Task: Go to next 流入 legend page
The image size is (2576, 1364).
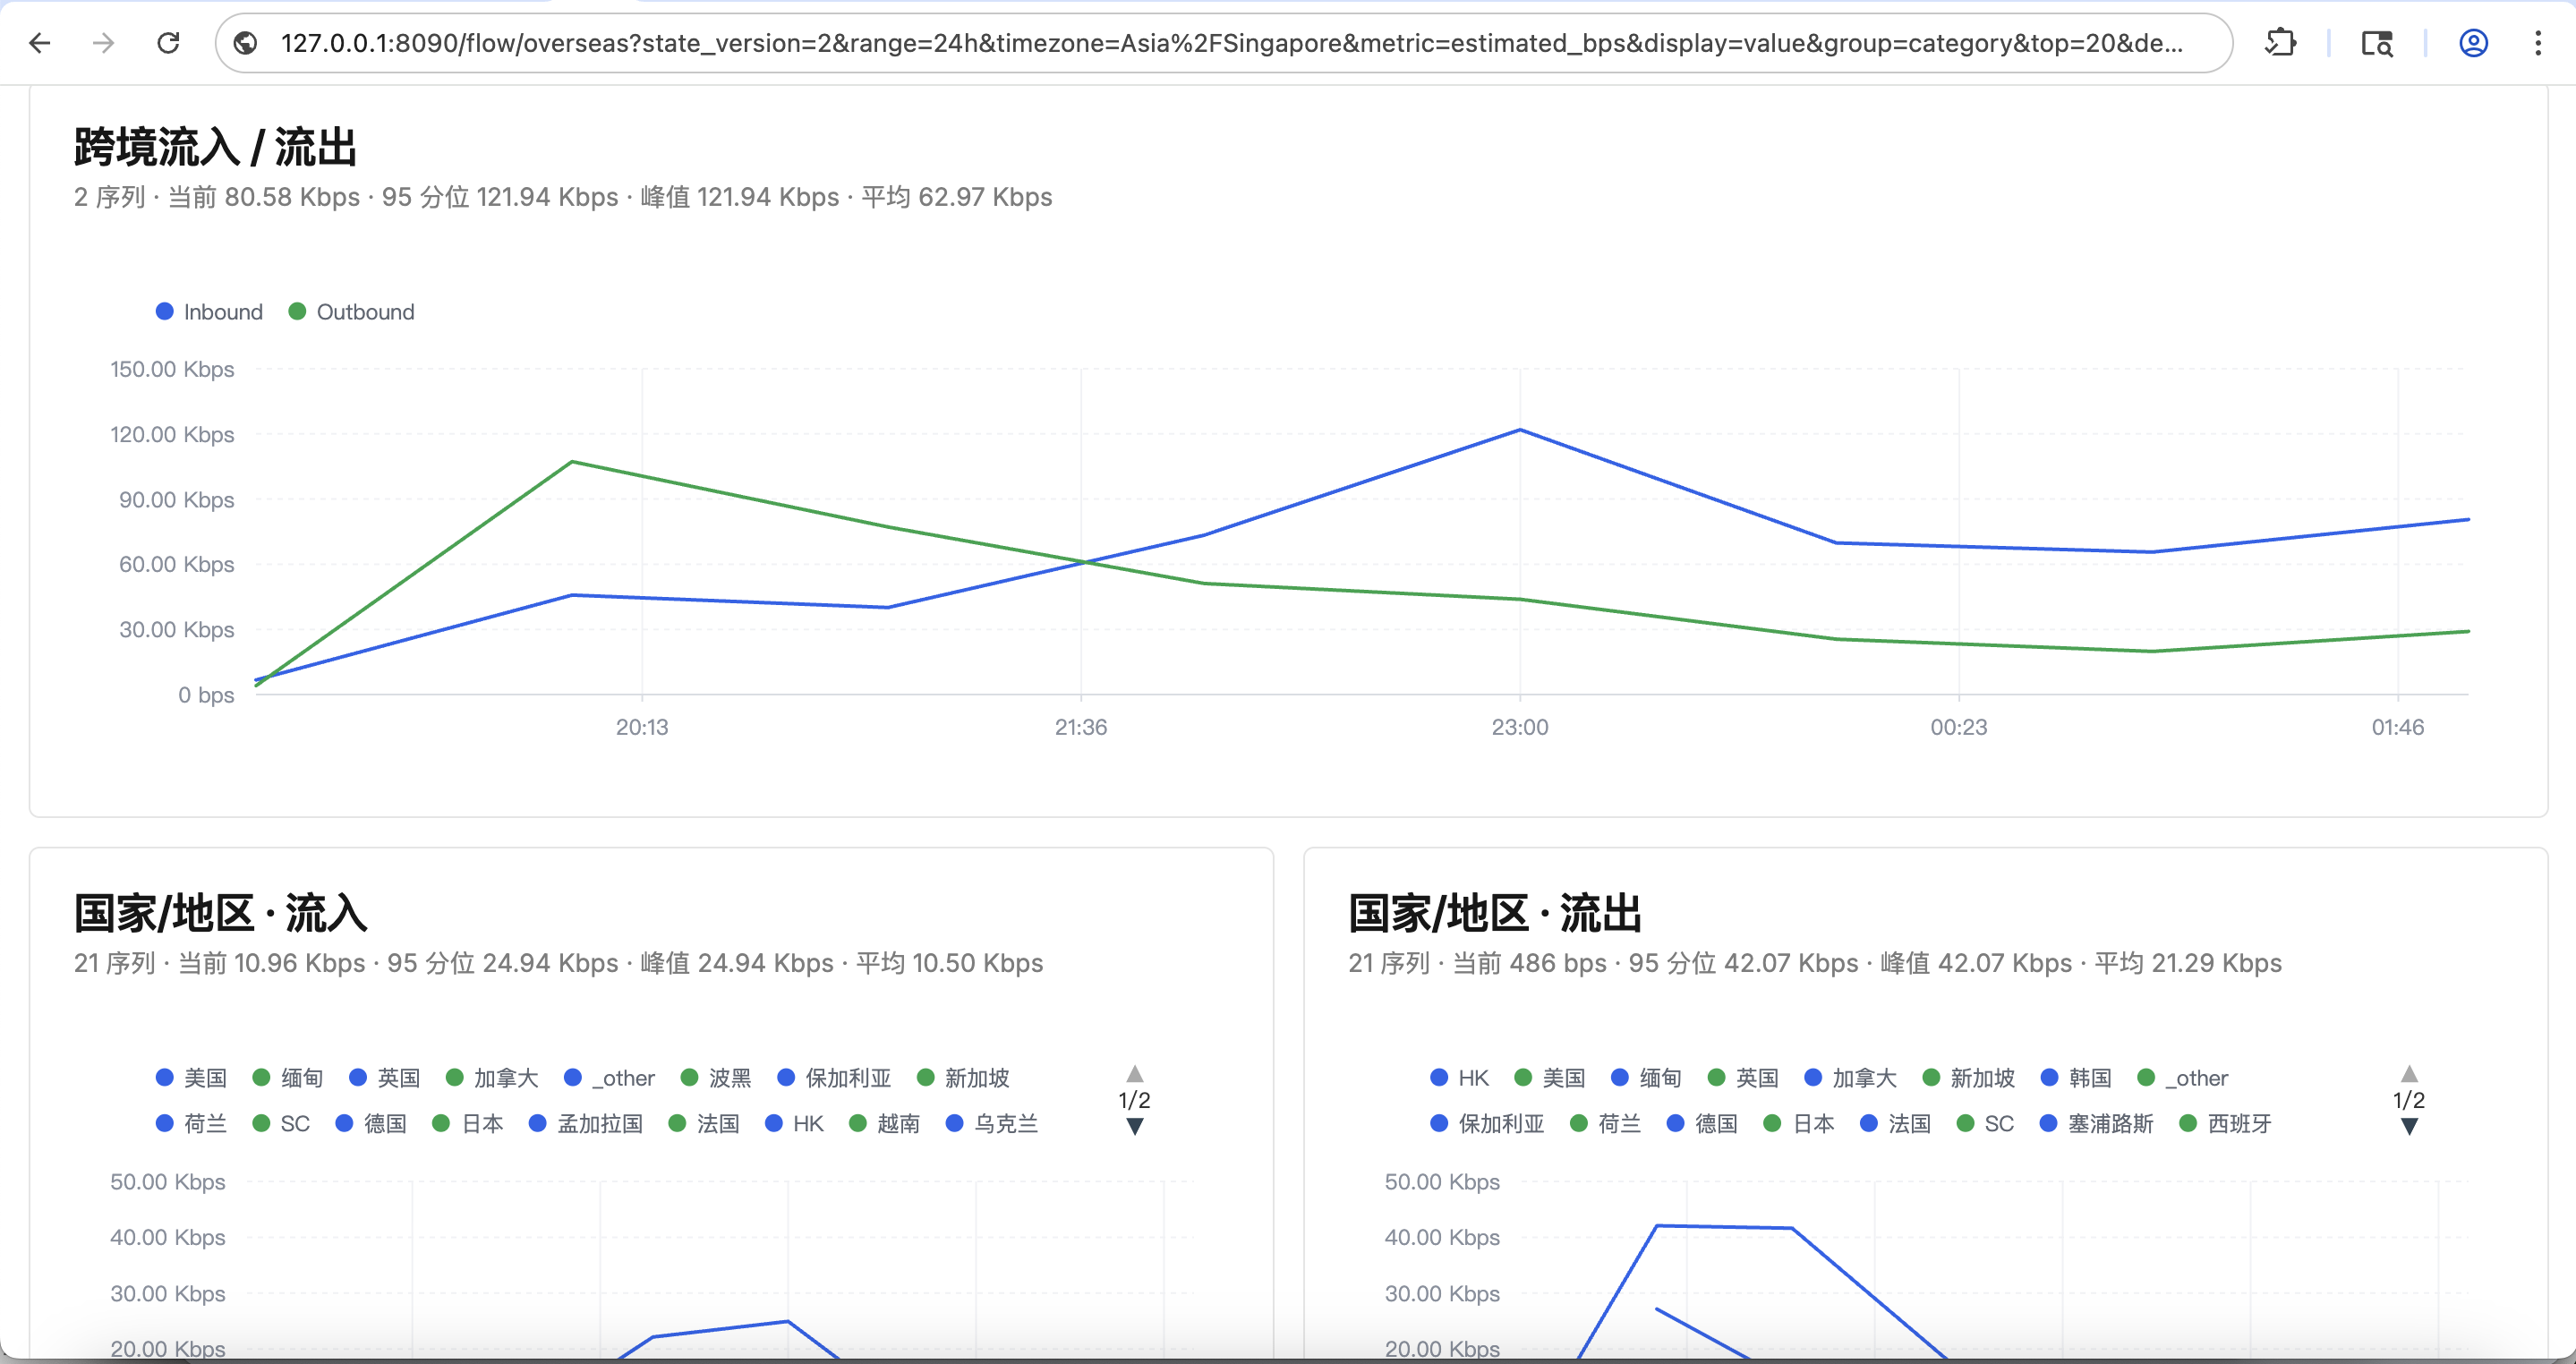Action: click(x=1135, y=1127)
